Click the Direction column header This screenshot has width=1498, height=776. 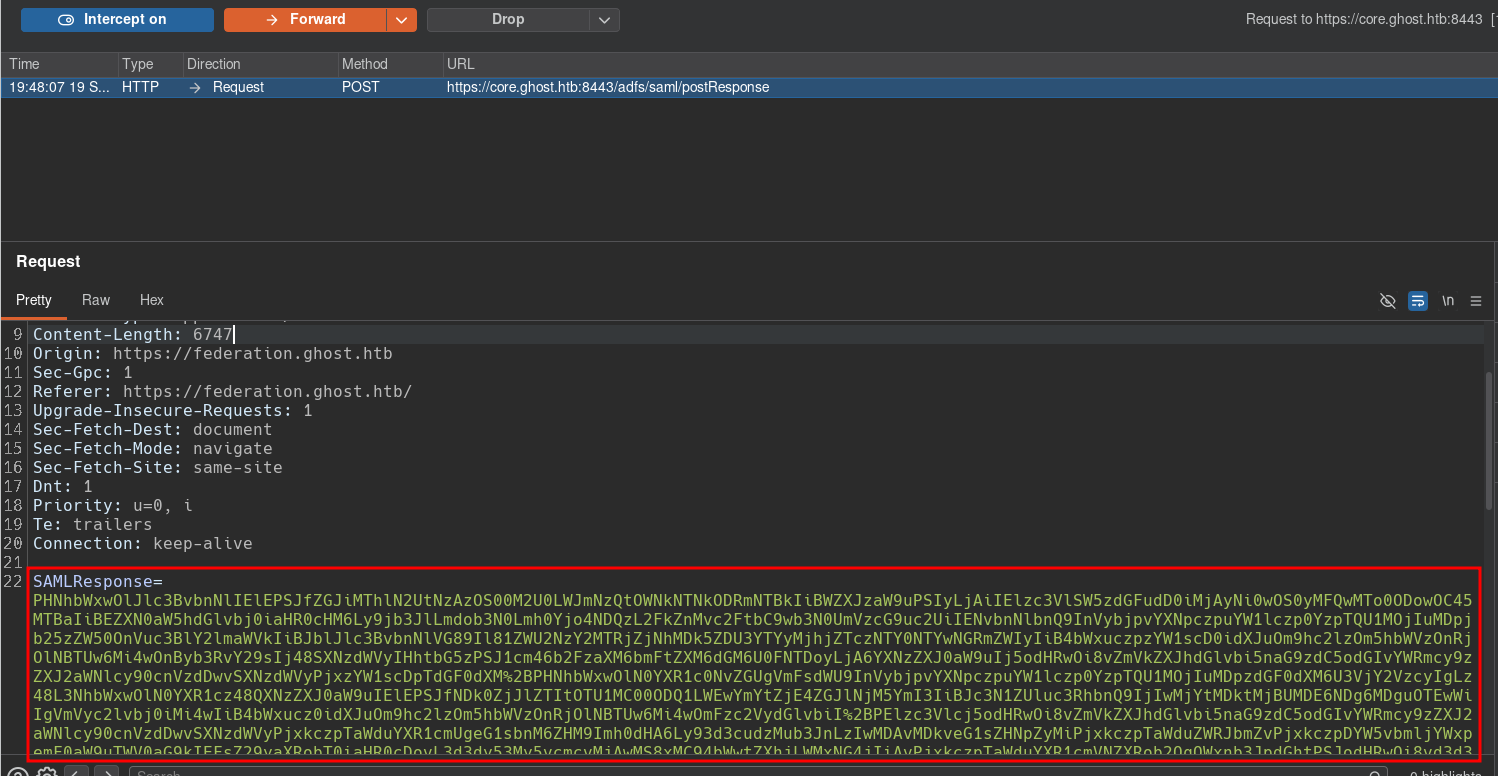click(x=260, y=64)
